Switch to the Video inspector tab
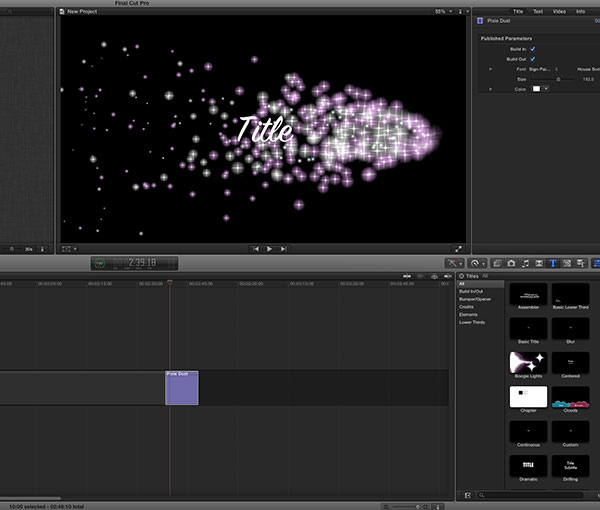Image resolution: width=600 pixels, height=510 pixels. click(559, 11)
